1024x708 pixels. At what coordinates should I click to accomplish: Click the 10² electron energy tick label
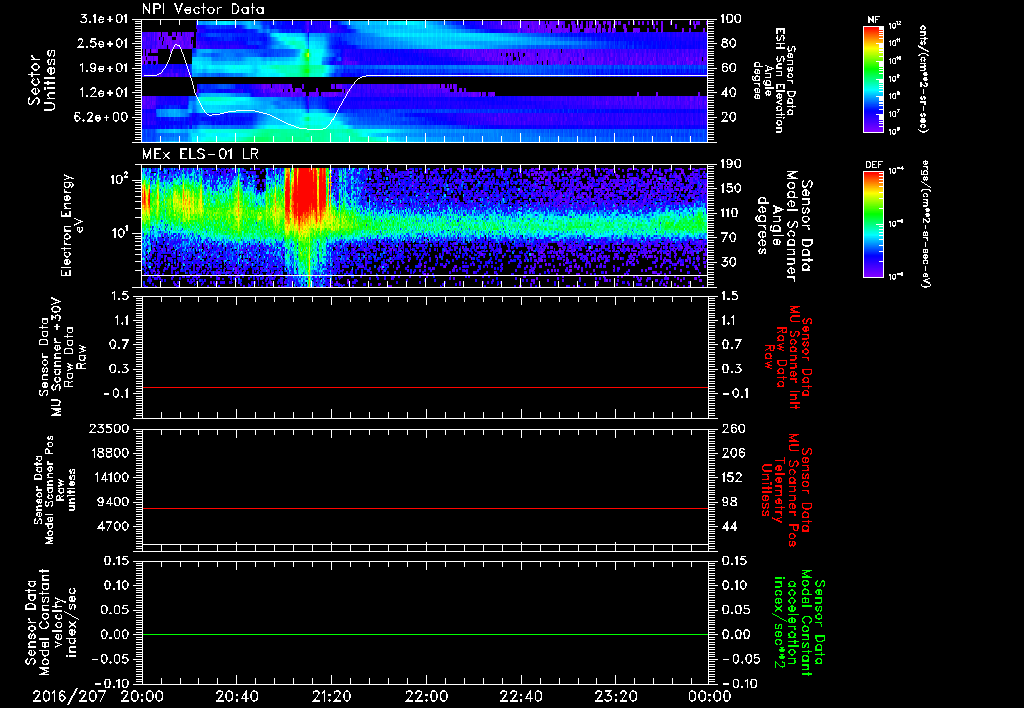[118, 179]
